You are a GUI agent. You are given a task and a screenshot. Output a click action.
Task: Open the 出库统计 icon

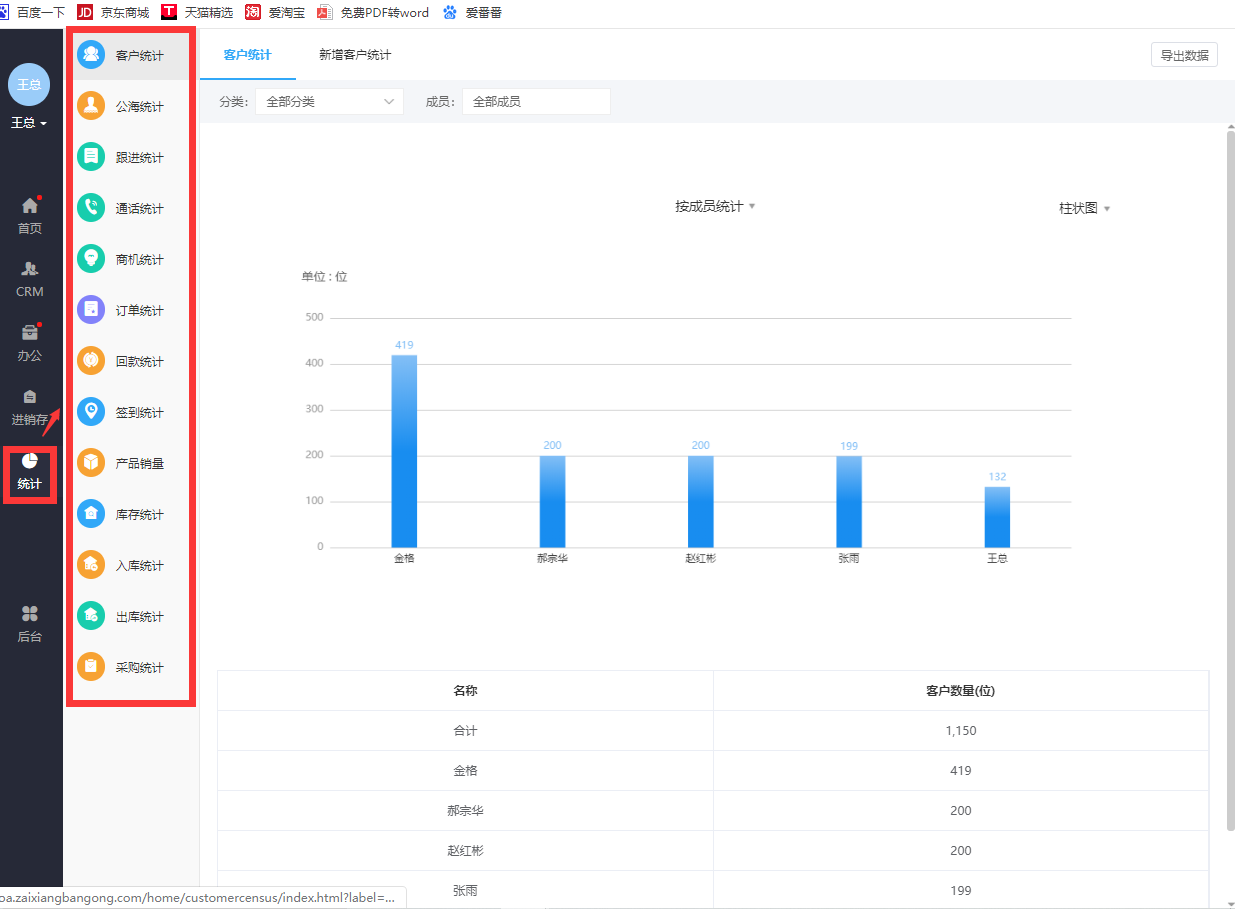click(x=91, y=616)
